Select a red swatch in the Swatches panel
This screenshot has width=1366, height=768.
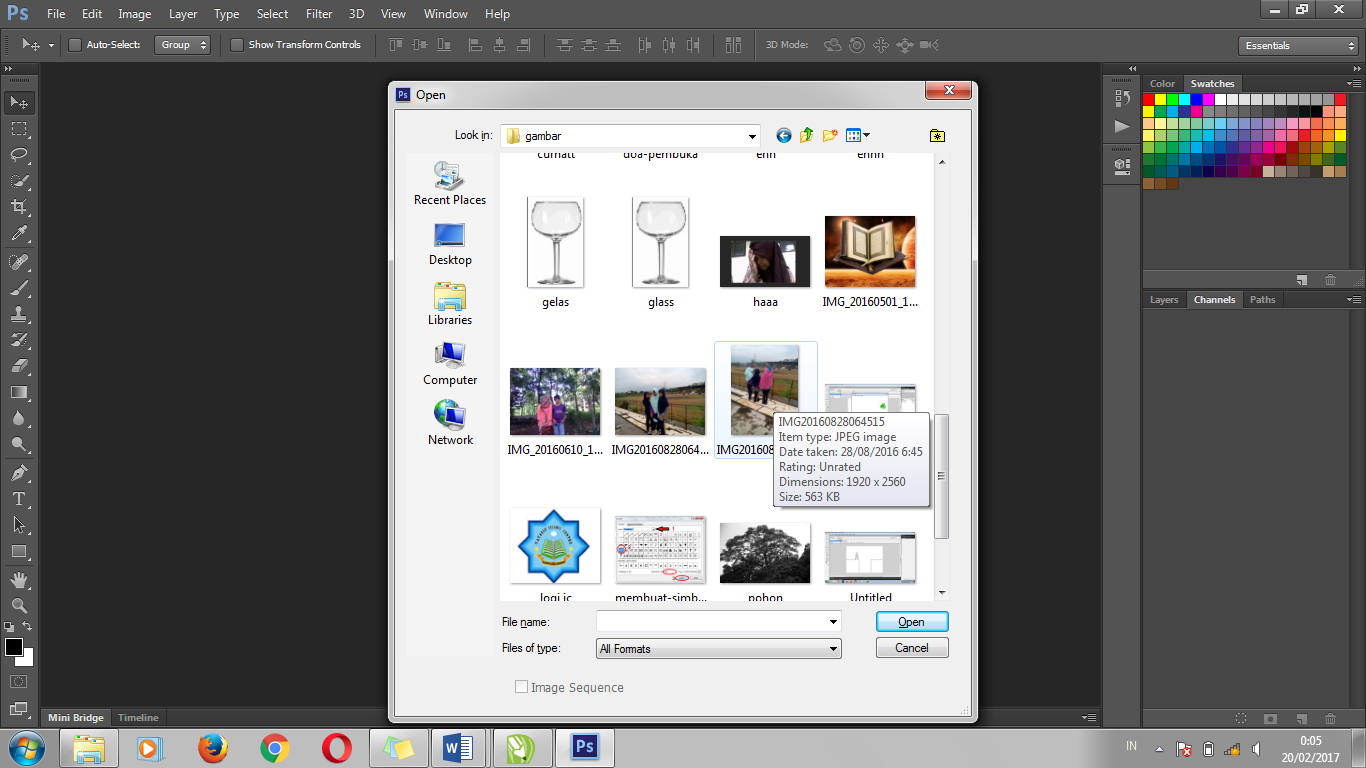coord(1150,98)
